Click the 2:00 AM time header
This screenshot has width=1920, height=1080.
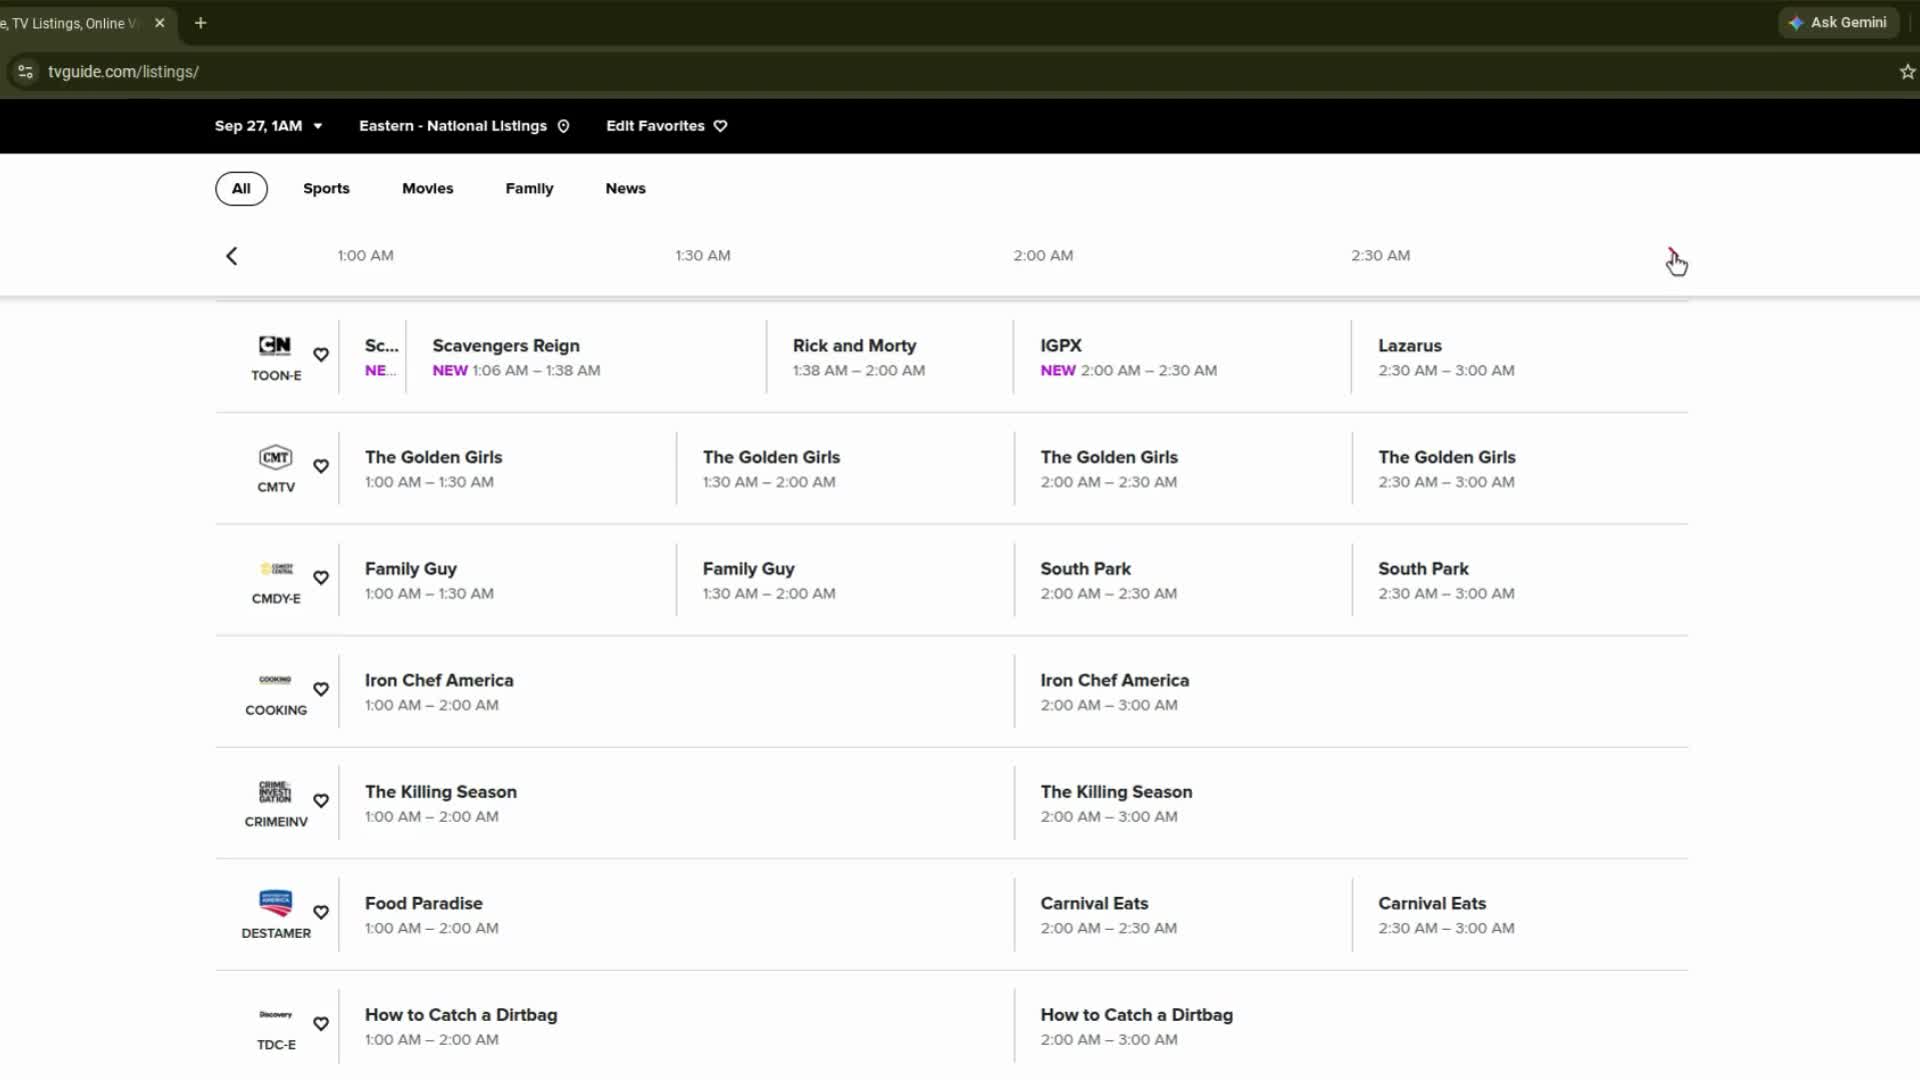click(x=1043, y=255)
